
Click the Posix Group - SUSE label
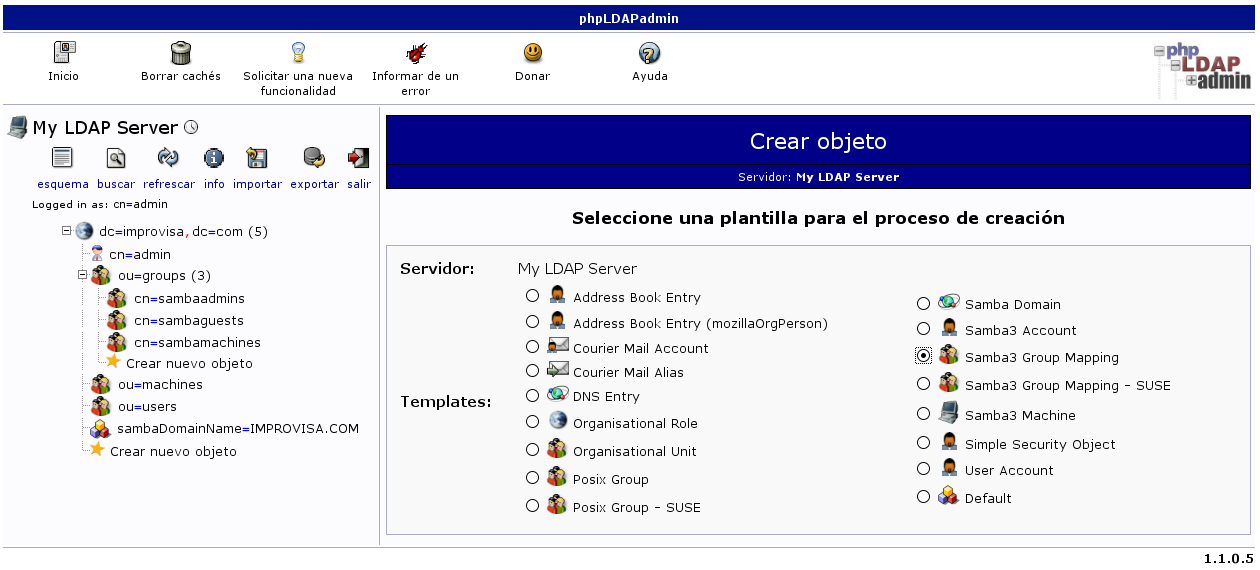(x=636, y=508)
